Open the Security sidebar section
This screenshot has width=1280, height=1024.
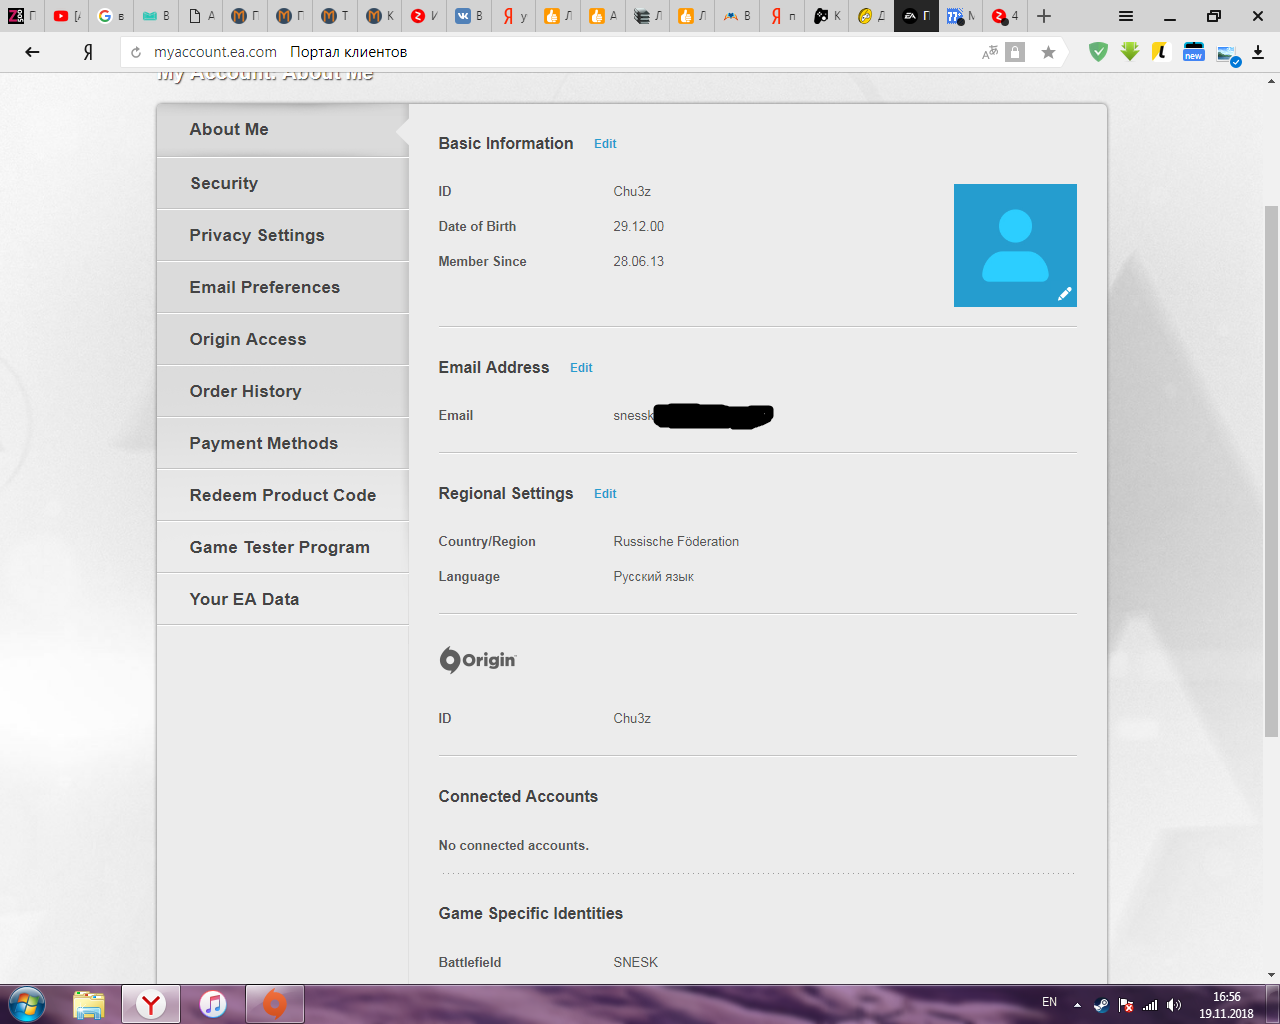pos(282,183)
